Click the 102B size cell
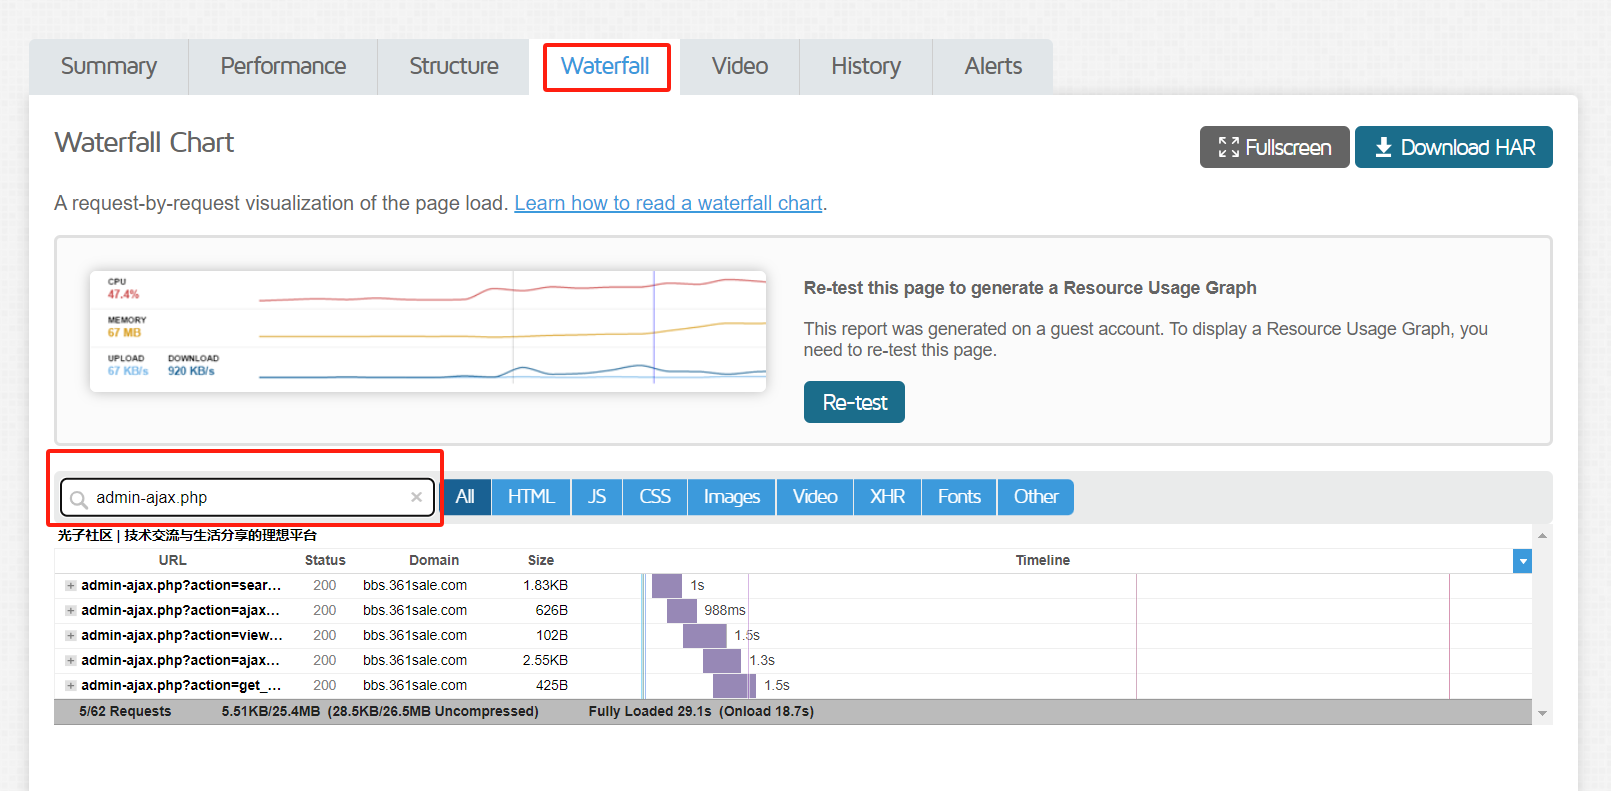 (x=552, y=635)
